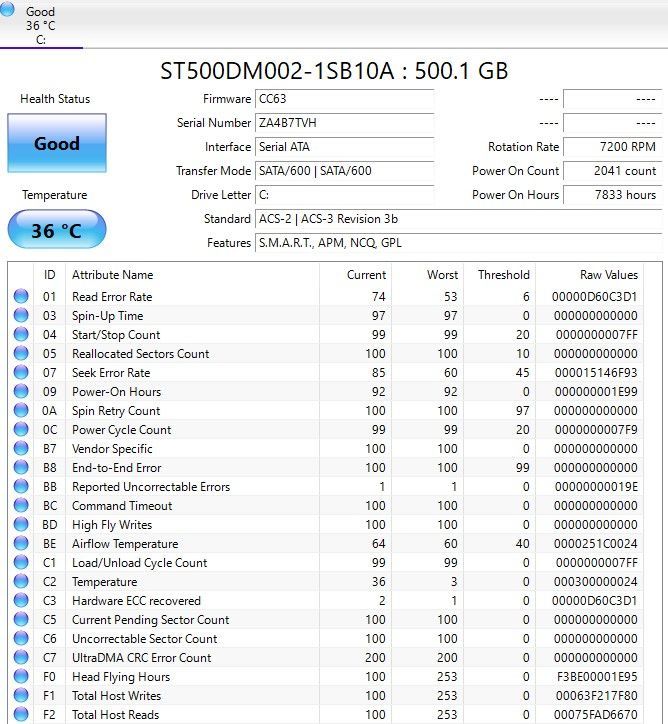668x724 pixels.
Task: Click the status orb for Load/Unload Cycle Count
Action: pyautogui.click(x=21, y=562)
